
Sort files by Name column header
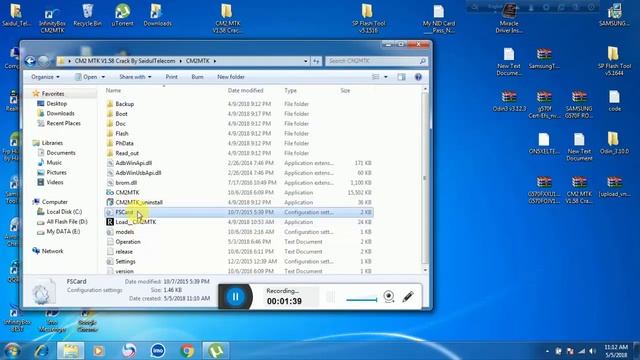[113, 90]
